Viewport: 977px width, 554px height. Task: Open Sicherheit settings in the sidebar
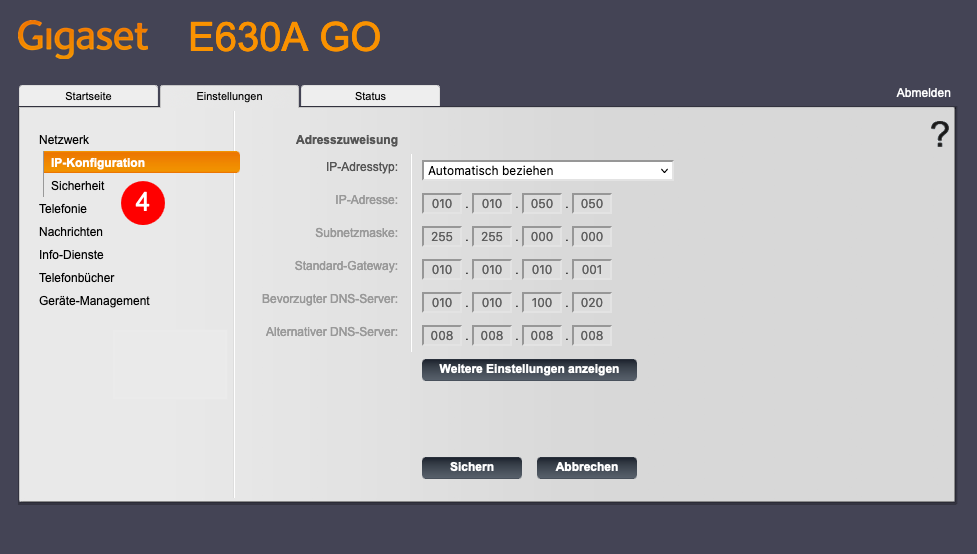(x=77, y=186)
